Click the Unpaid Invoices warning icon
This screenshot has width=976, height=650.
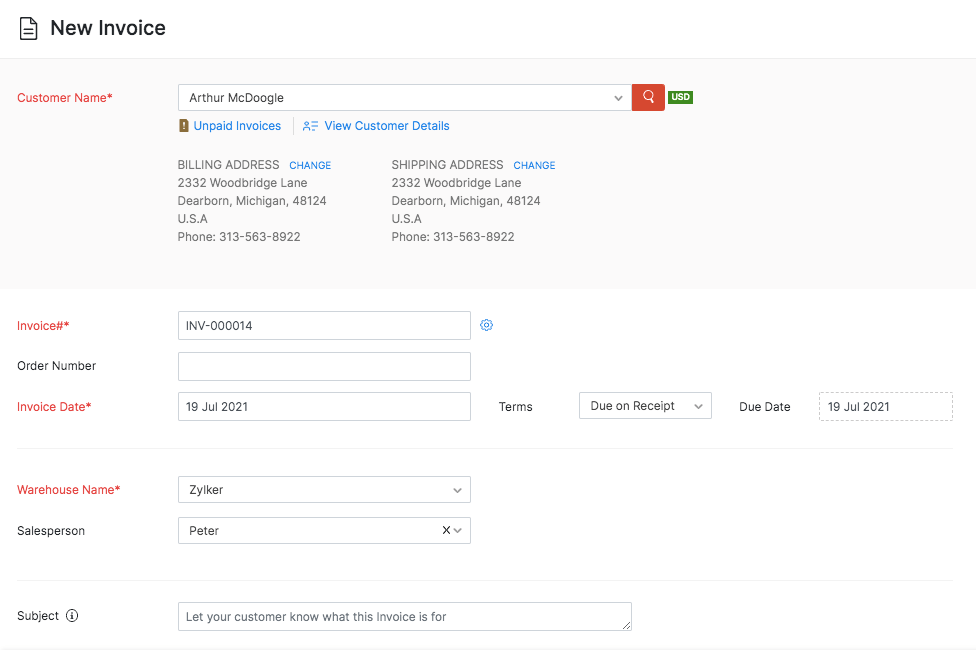(182, 126)
